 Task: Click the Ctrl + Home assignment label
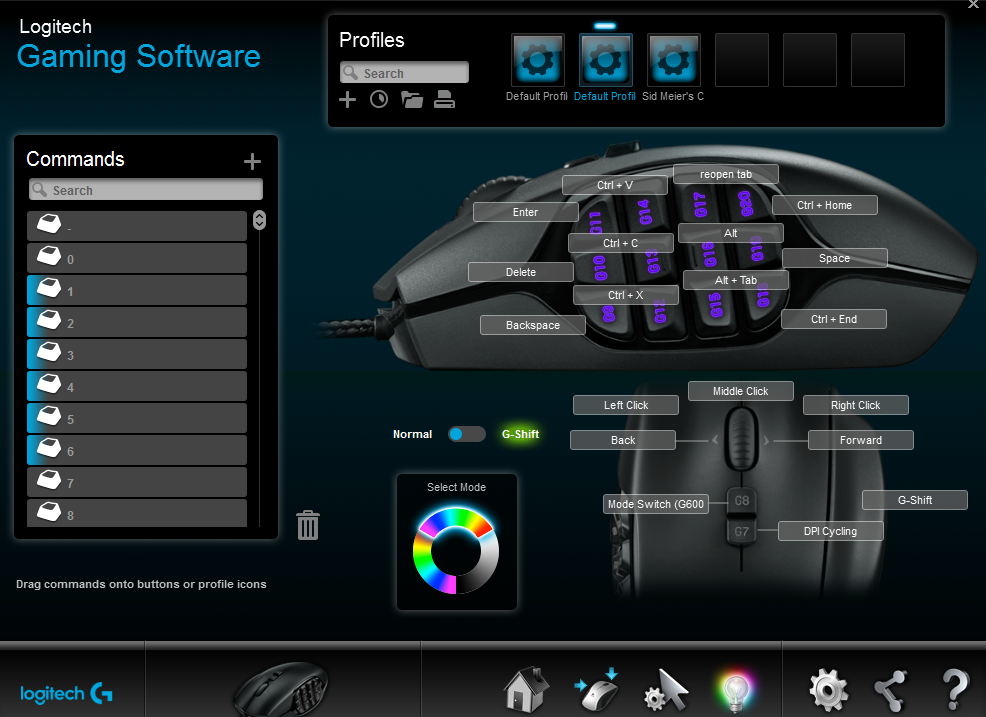coord(824,205)
